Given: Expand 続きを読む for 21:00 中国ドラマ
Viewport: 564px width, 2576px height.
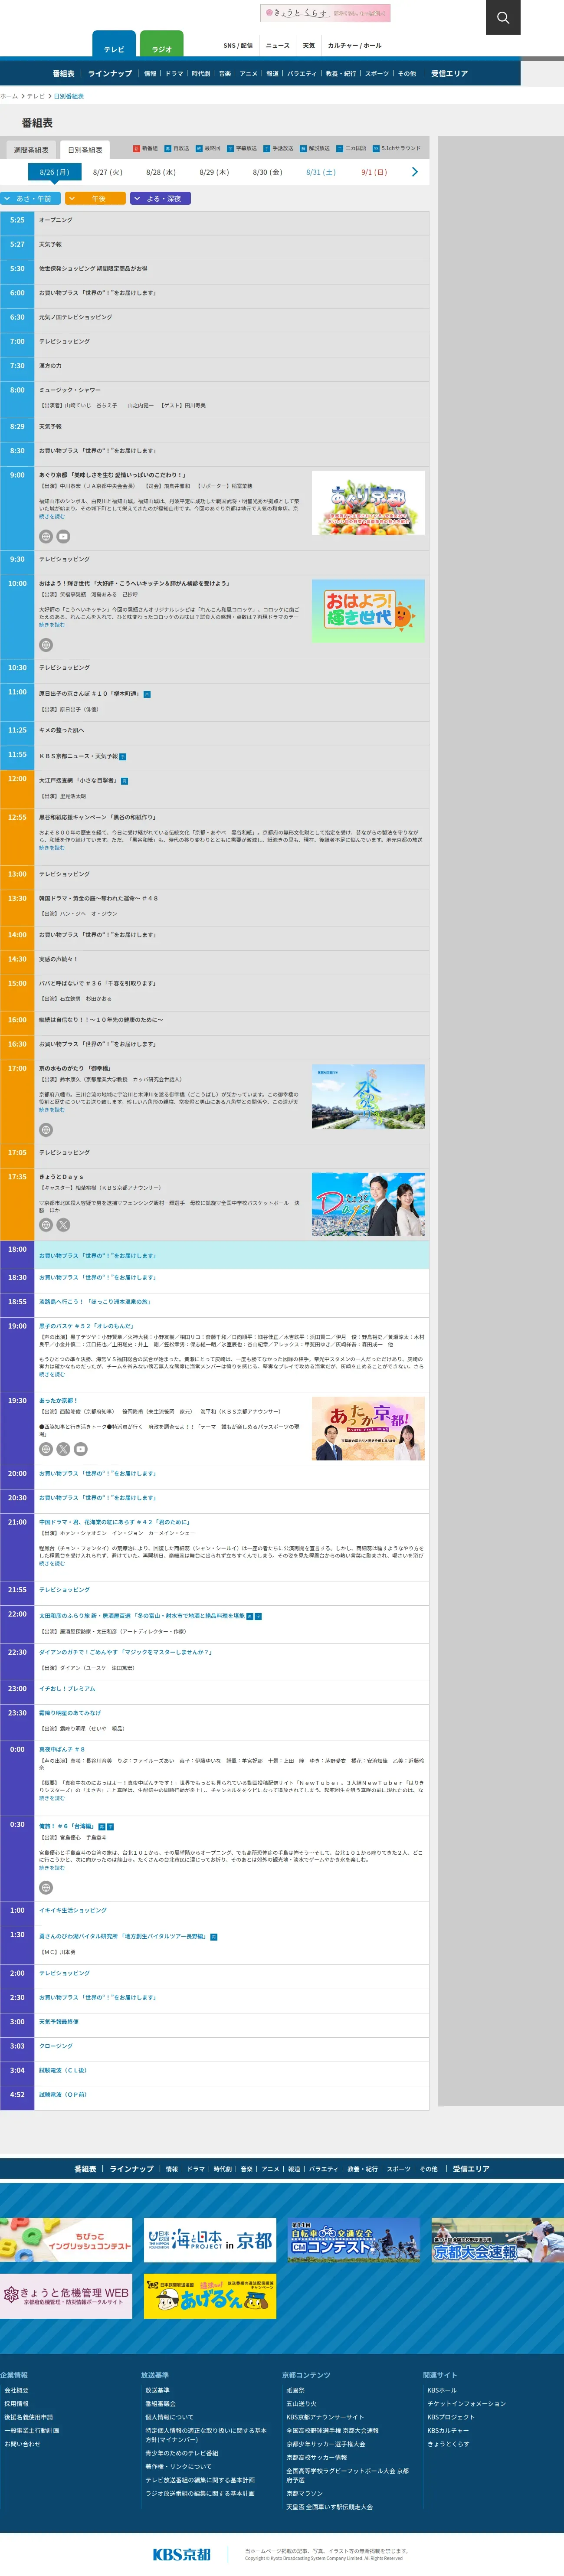Looking at the screenshot, I should coord(52,1563).
